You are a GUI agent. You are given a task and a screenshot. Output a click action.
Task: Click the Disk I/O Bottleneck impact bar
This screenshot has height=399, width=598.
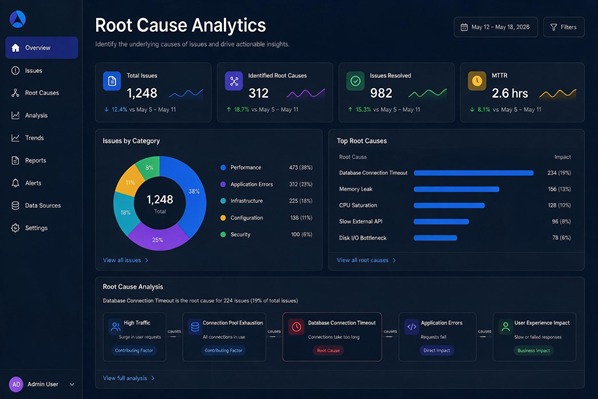[435, 238]
